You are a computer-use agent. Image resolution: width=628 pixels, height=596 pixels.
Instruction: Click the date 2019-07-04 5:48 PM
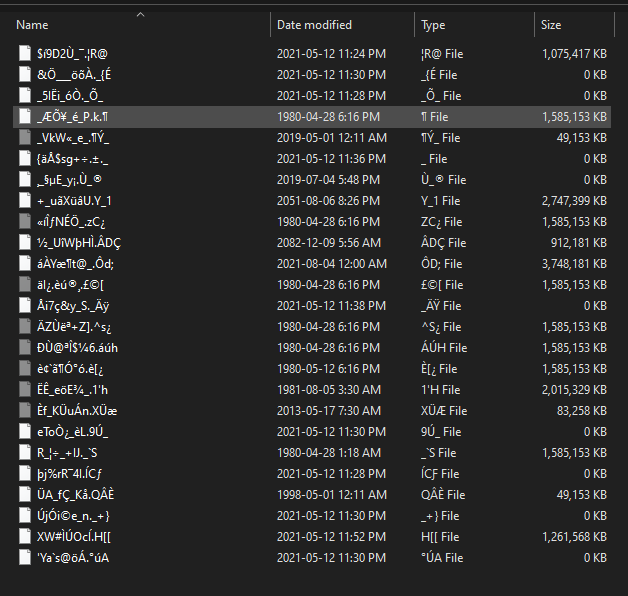point(328,179)
